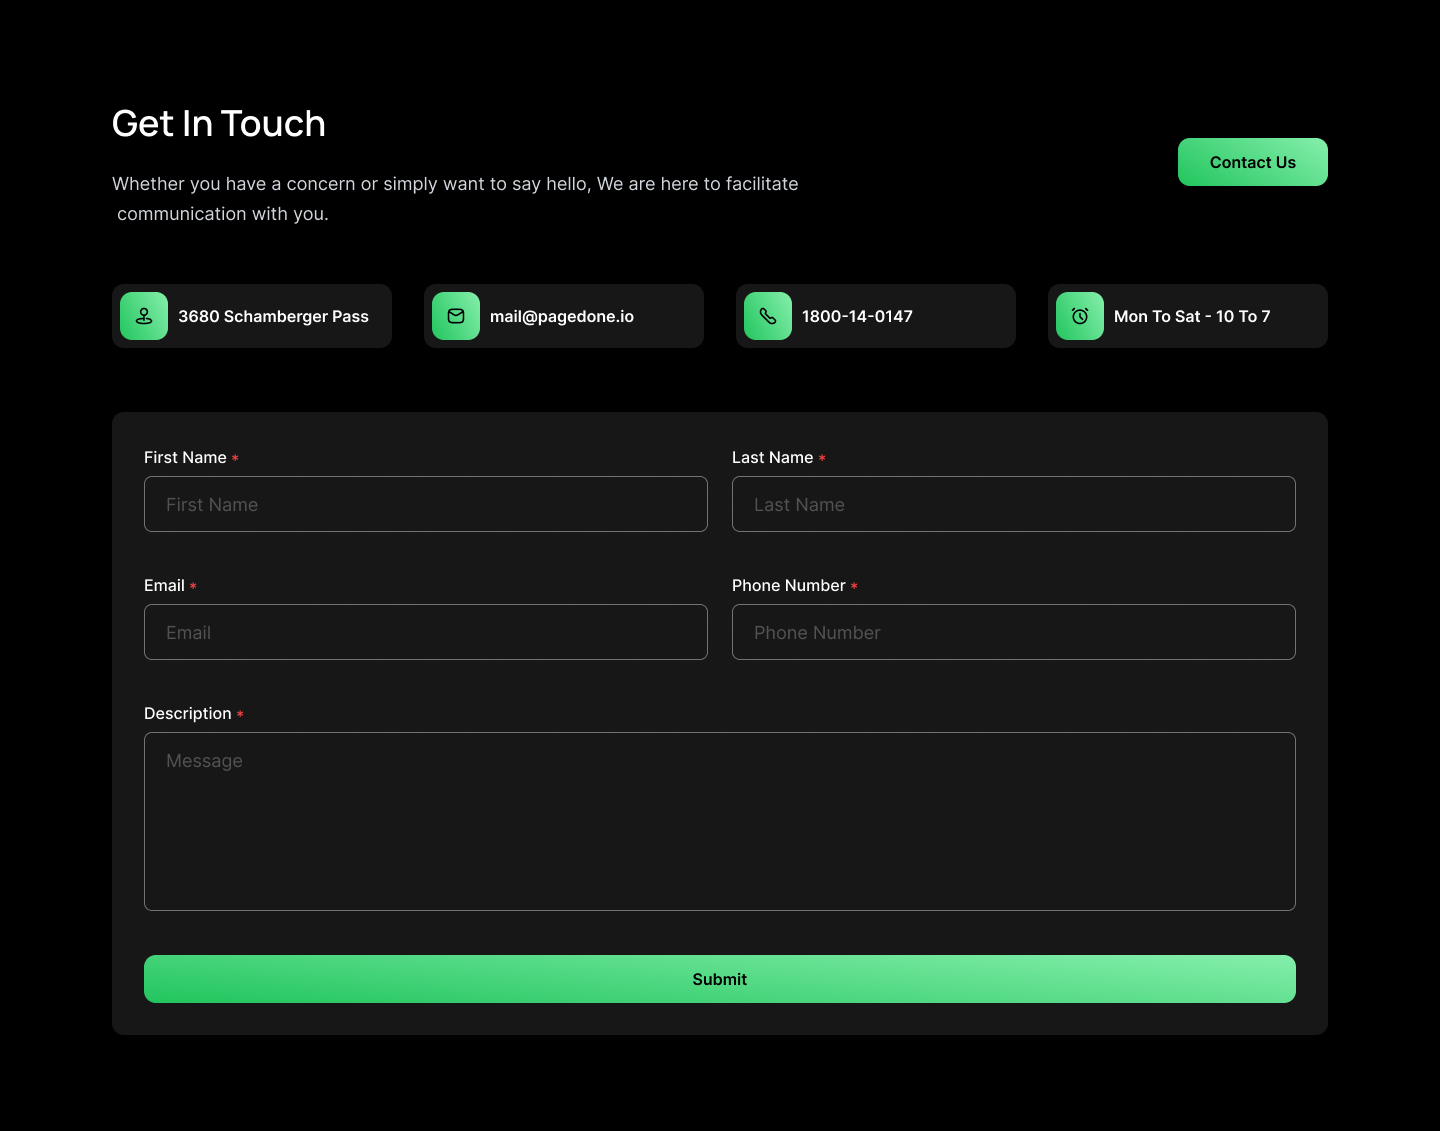The height and width of the screenshot is (1131, 1440).
Task: Click the green phone handset icon
Action: [x=768, y=316]
